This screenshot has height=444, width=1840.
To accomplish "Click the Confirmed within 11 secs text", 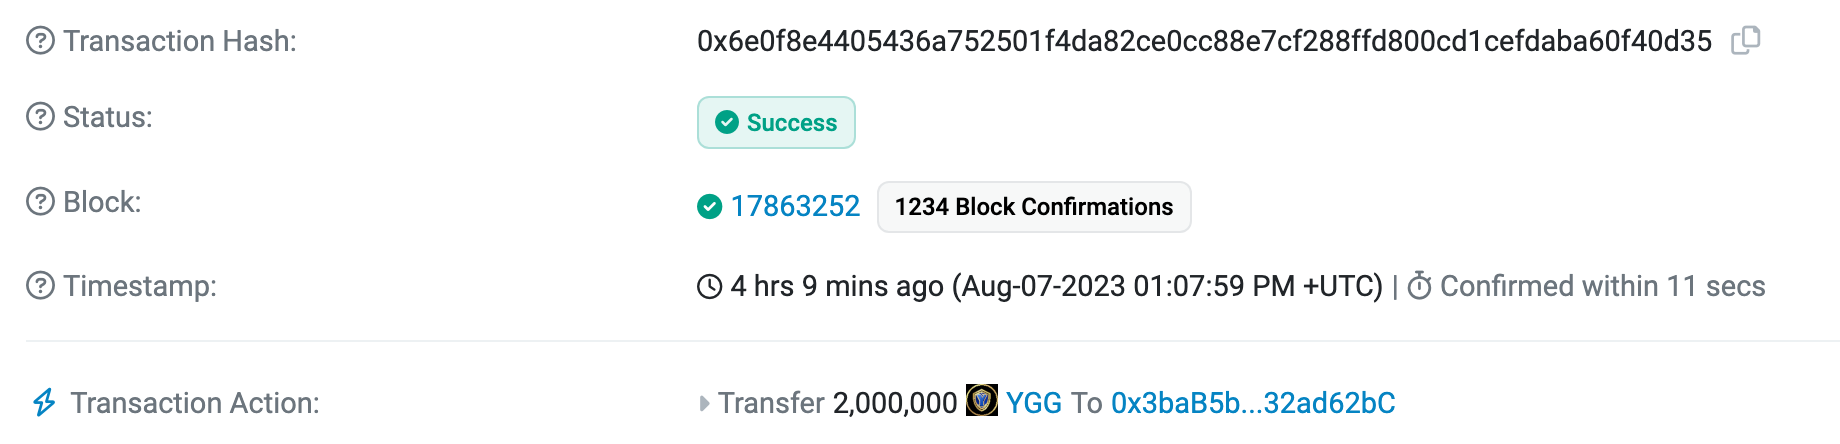I will (x=1602, y=287).
